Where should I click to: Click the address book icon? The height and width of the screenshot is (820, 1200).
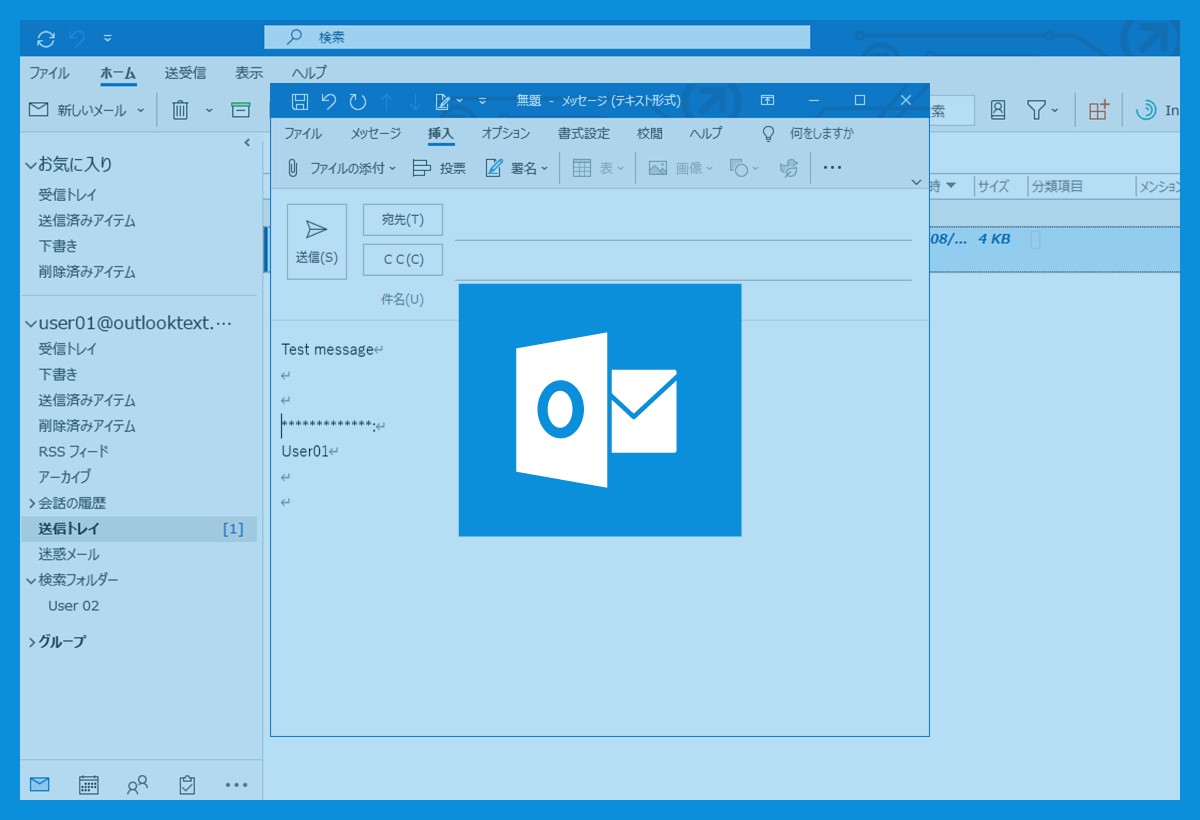pos(997,110)
